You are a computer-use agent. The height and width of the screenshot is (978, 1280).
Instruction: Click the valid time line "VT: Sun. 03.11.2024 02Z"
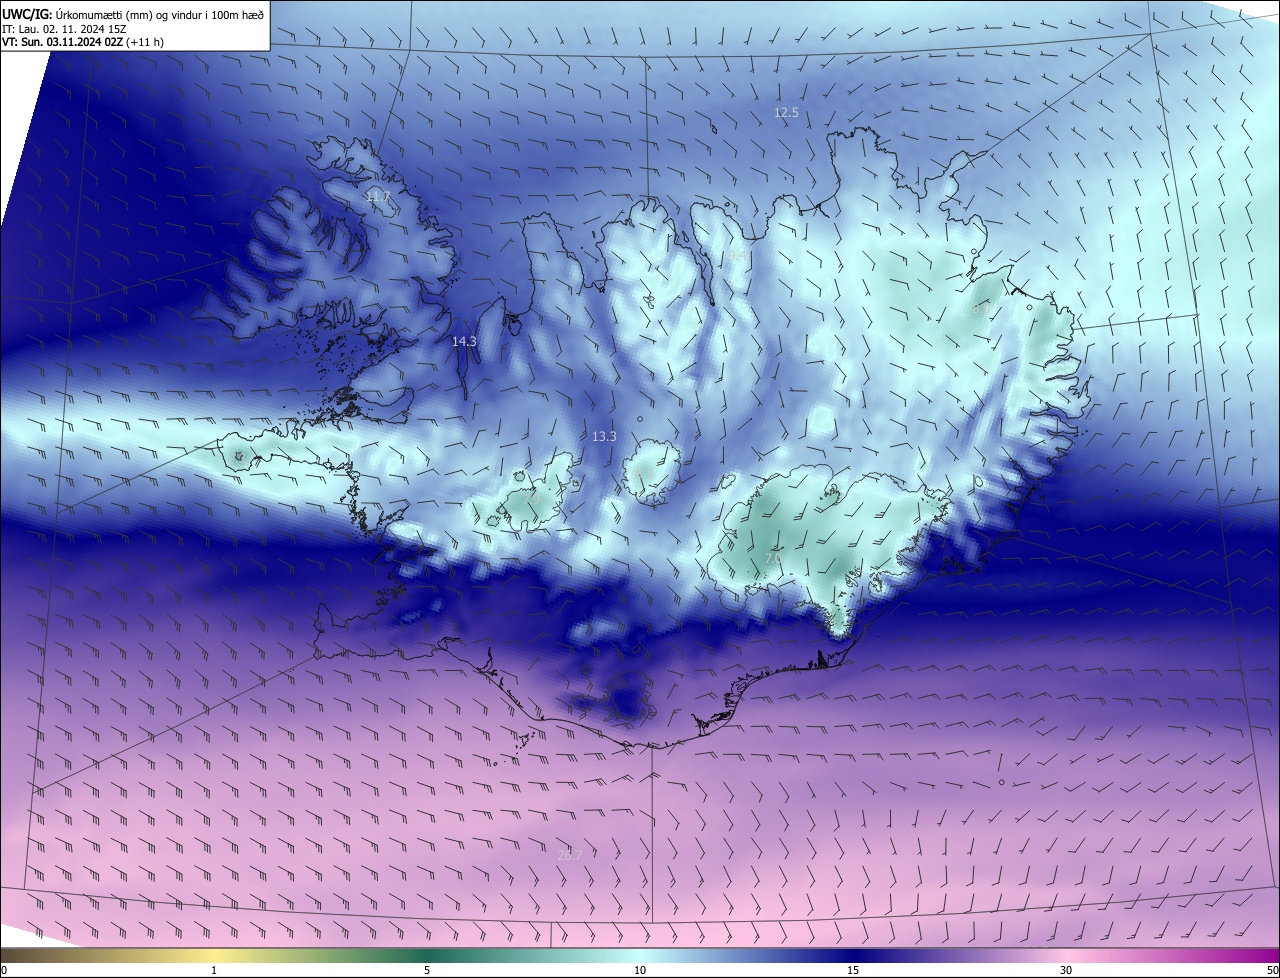[x=62, y=43]
